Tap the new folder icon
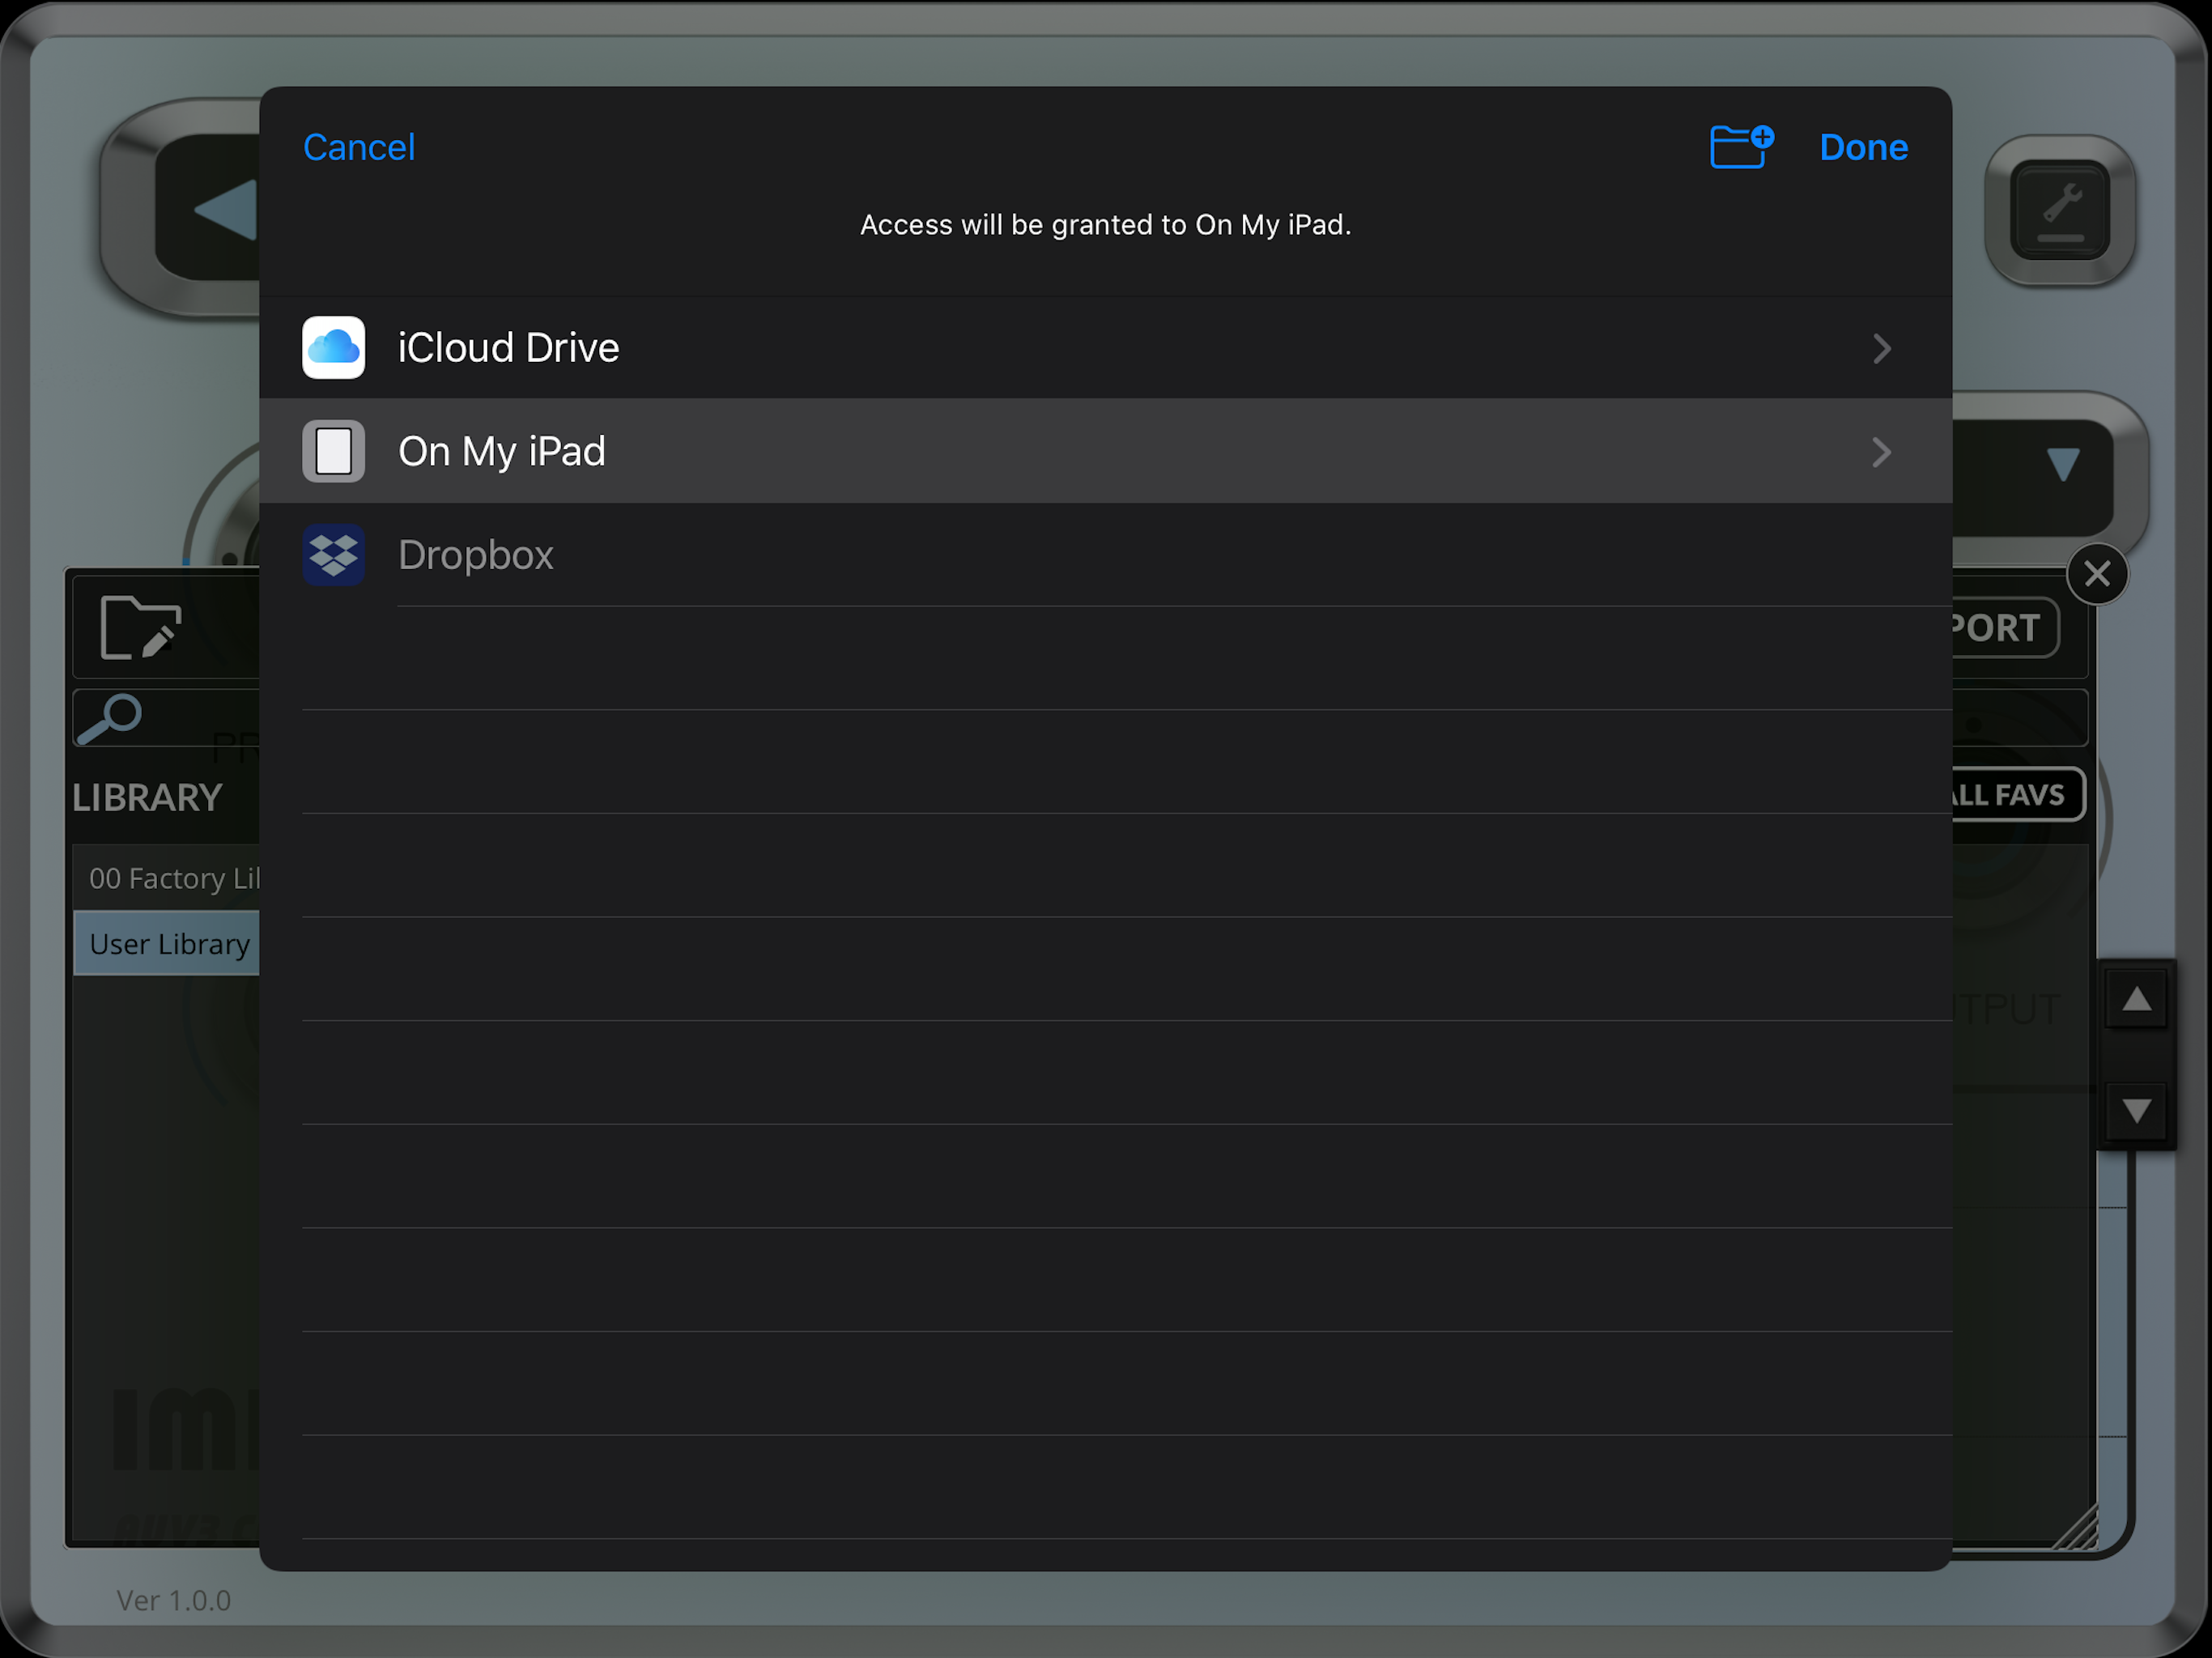 tap(1740, 147)
